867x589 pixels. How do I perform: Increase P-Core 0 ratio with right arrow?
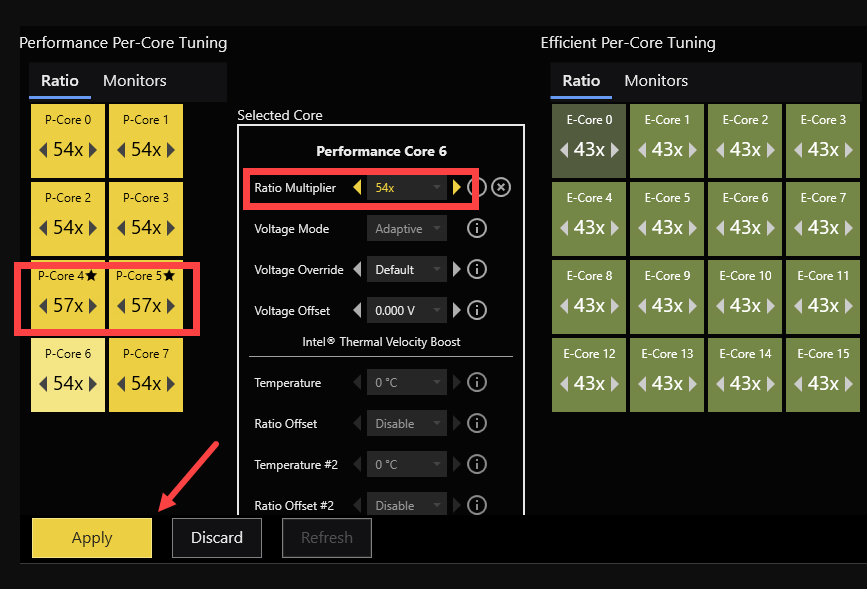click(x=93, y=150)
